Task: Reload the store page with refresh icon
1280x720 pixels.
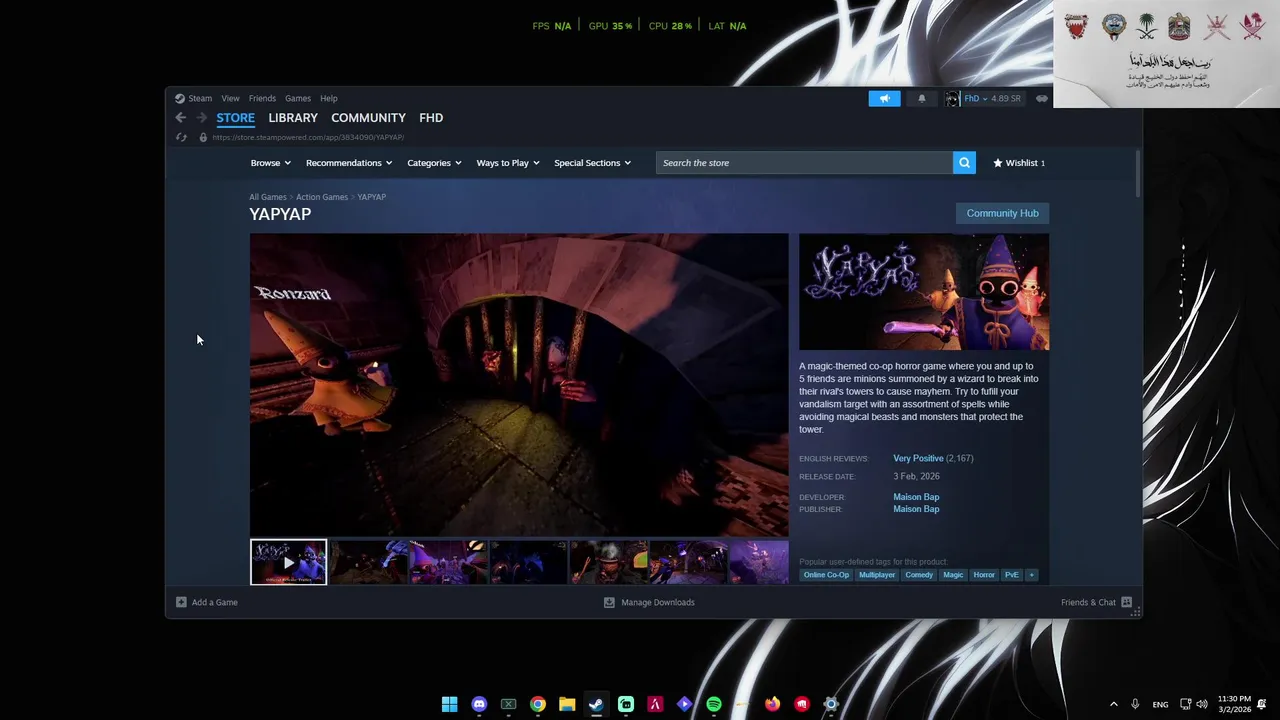Action: (181, 137)
